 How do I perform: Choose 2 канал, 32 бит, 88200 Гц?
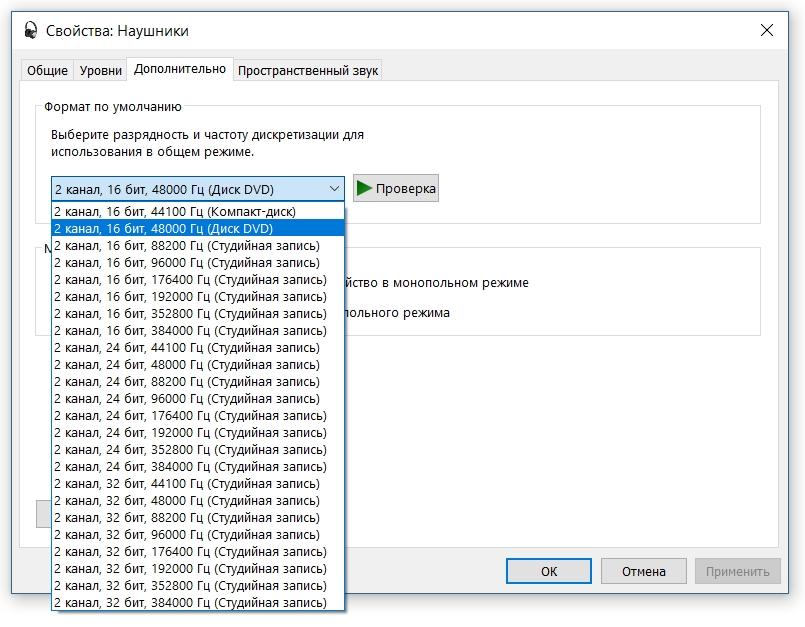[x=198, y=517]
